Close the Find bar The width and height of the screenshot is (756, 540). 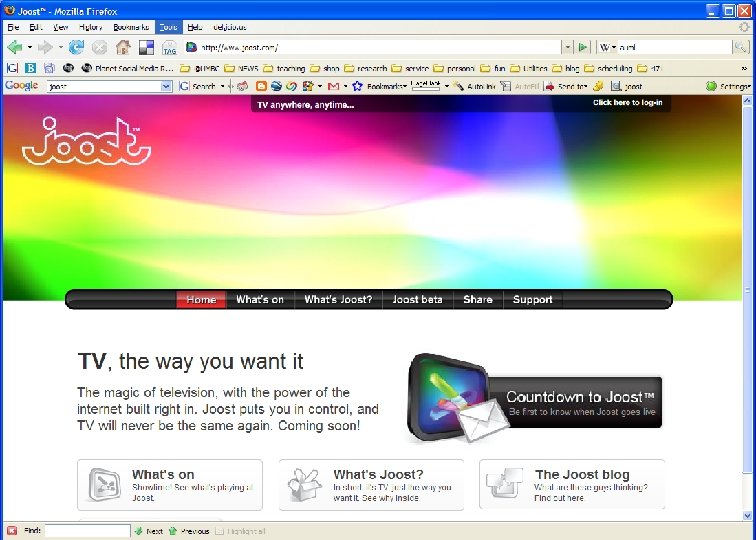pyautogui.click(x=13, y=530)
